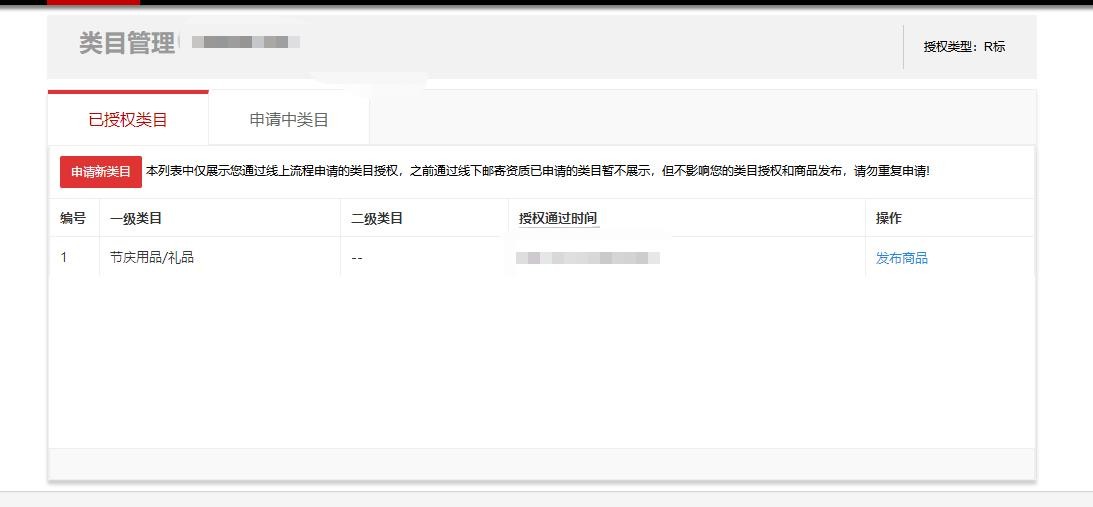The height and width of the screenshot is (507, 1093).
Task: Select the 授权通过时间 column header
Action: point(558,218)
